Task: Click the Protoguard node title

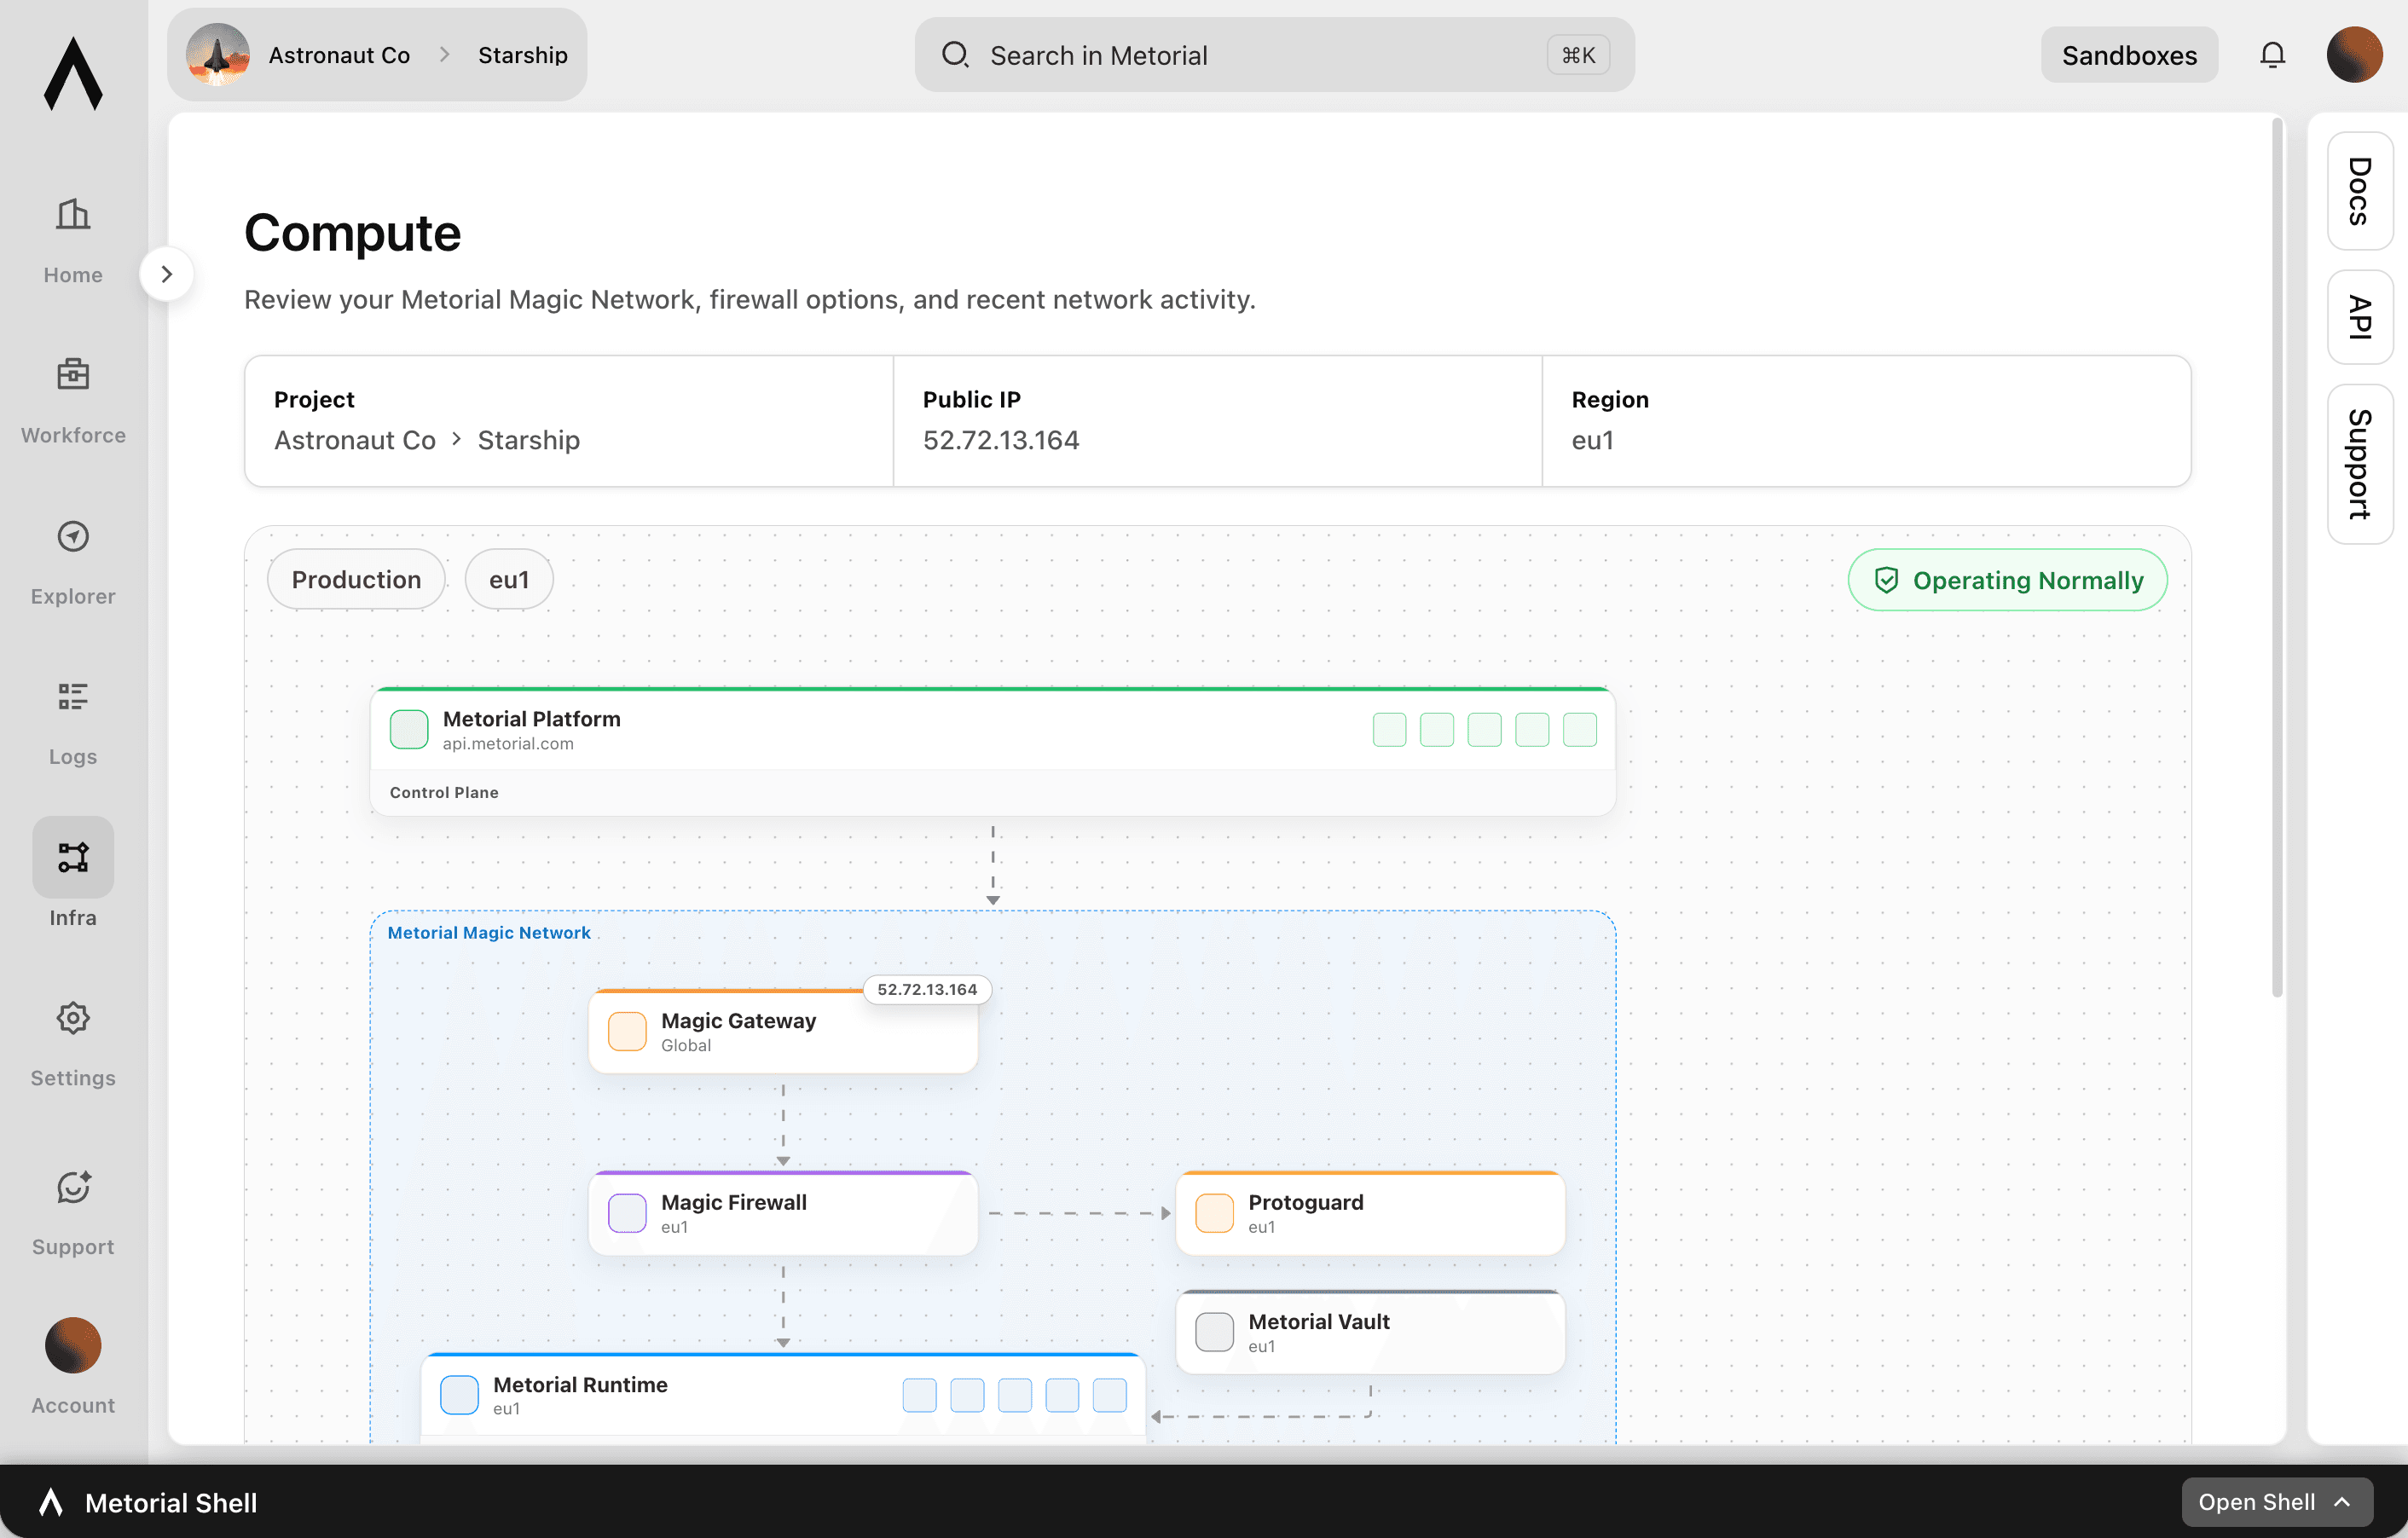Action: coord(1305,1202)
